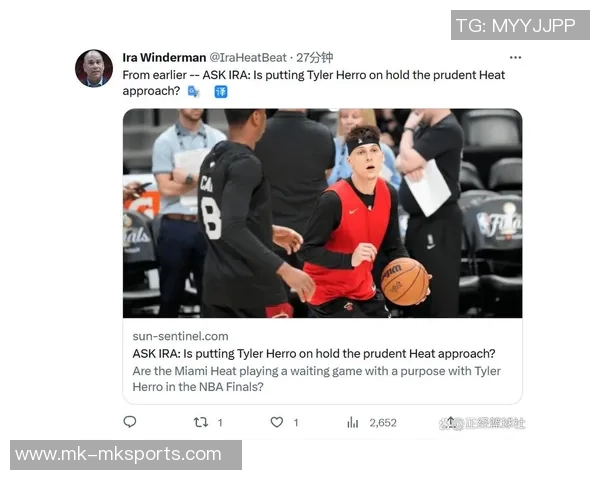The height and width of the screenshot is (480, 600).
Task: Open the view analytics bar chart icon
Action: [x=352, y=423]
